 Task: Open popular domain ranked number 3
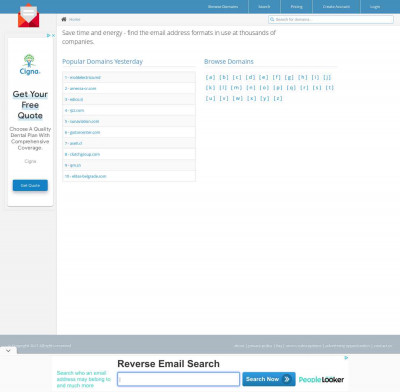point(74,99)
